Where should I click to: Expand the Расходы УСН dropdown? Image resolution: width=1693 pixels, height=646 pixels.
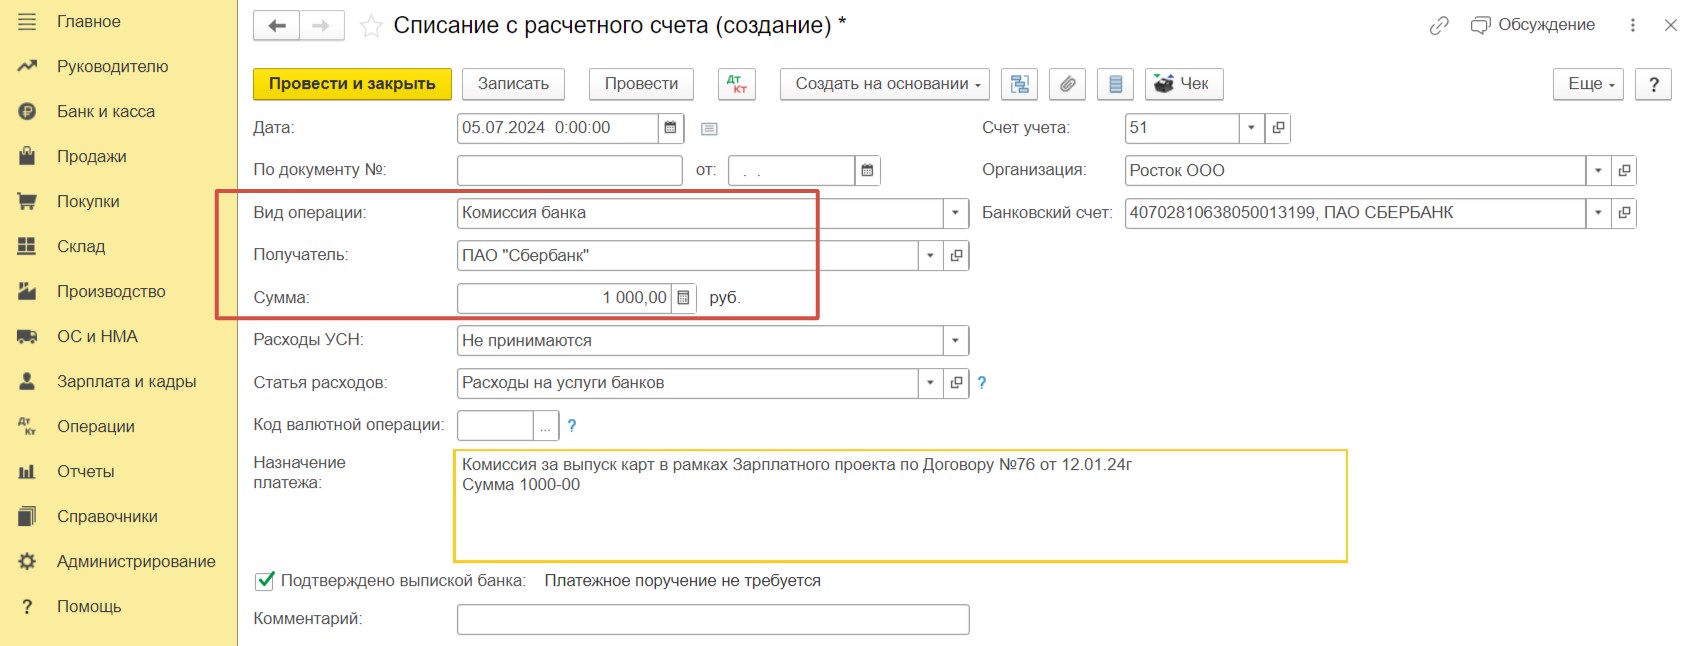click(955, 341)
